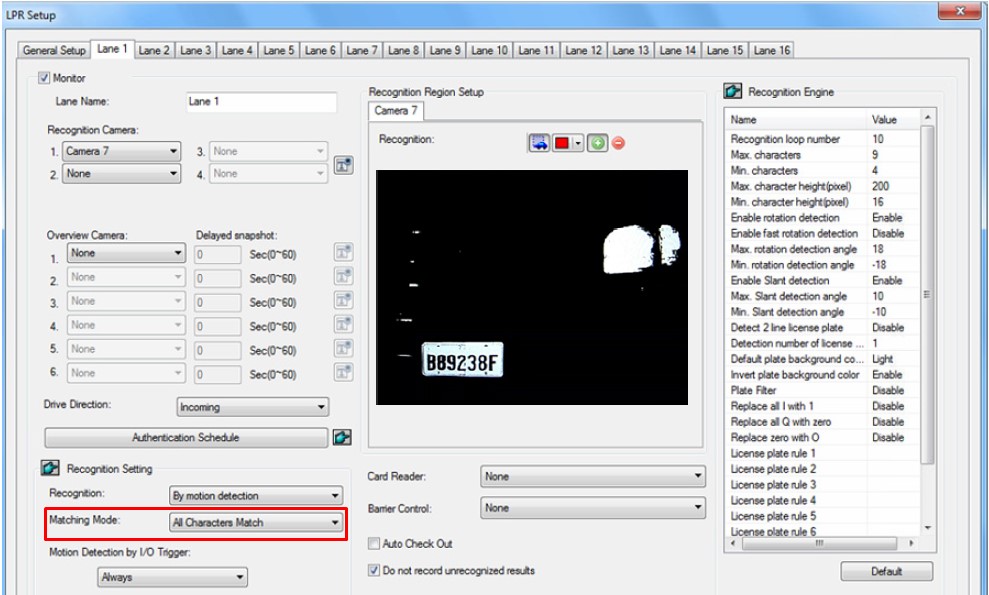The height and width of the screenshot is (595, 989).
Task: Click the Default button
Action: (886, 571)
